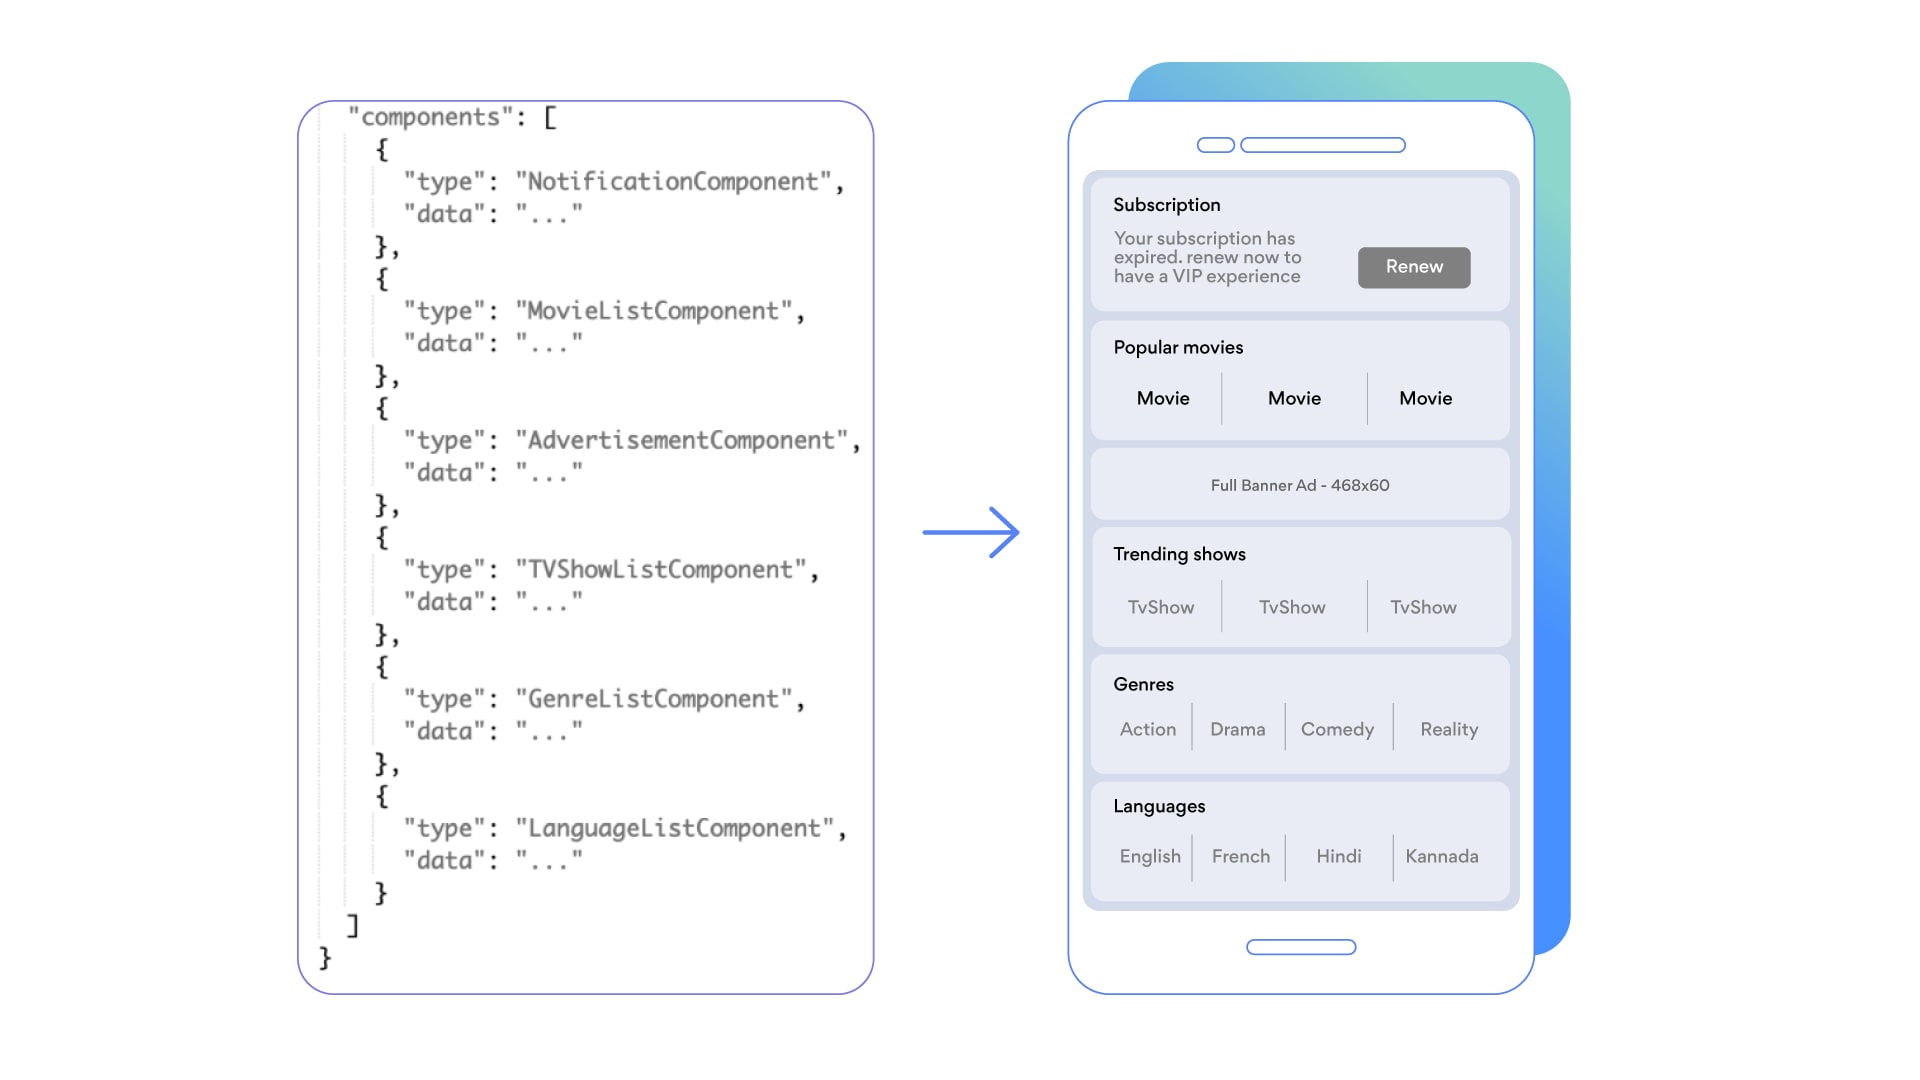Click the "GenreListComponent" type value
The height and width of the screenshot is (1080, 1920).
click(x=654, y=699)
